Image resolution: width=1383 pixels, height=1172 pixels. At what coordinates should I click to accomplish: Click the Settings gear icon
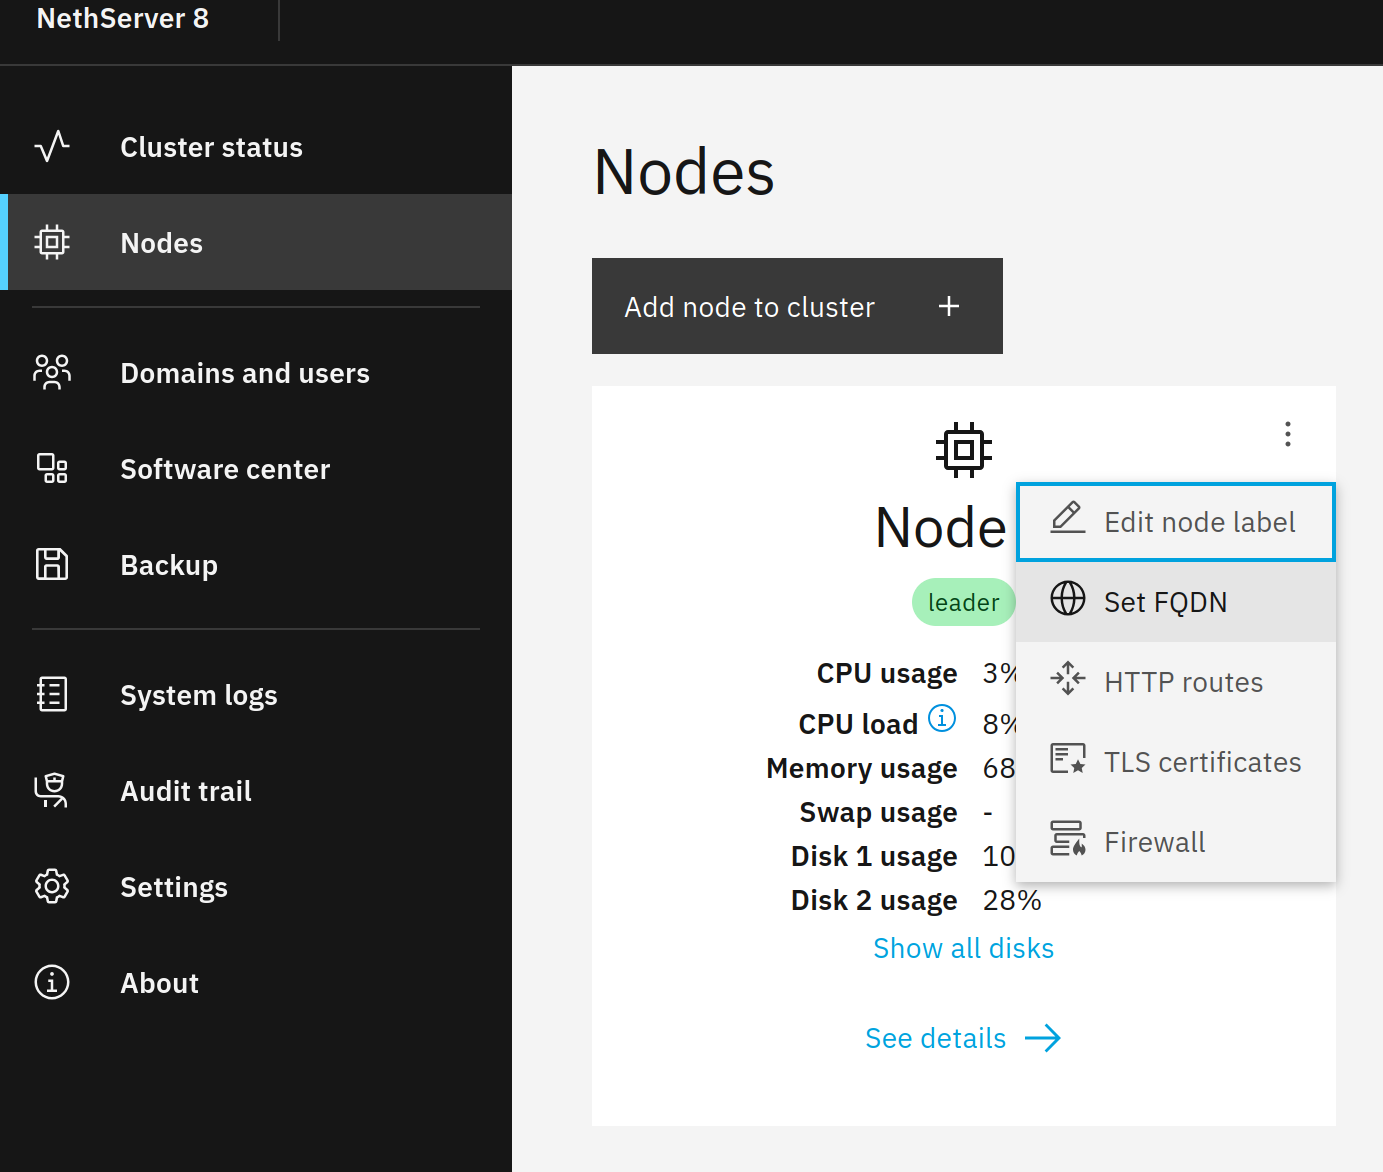pos(52,887)
